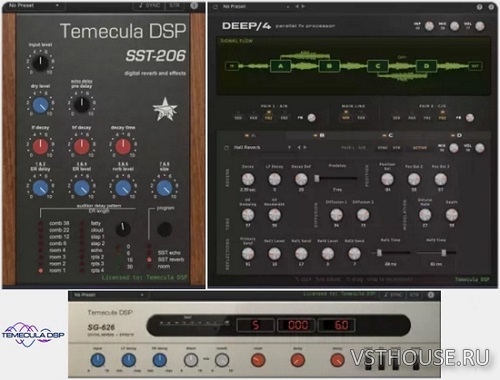Toggle ACTIVE on the Hall Reverb slot
Viewport: 500px width, 380px height.
(x=420, y=148)
